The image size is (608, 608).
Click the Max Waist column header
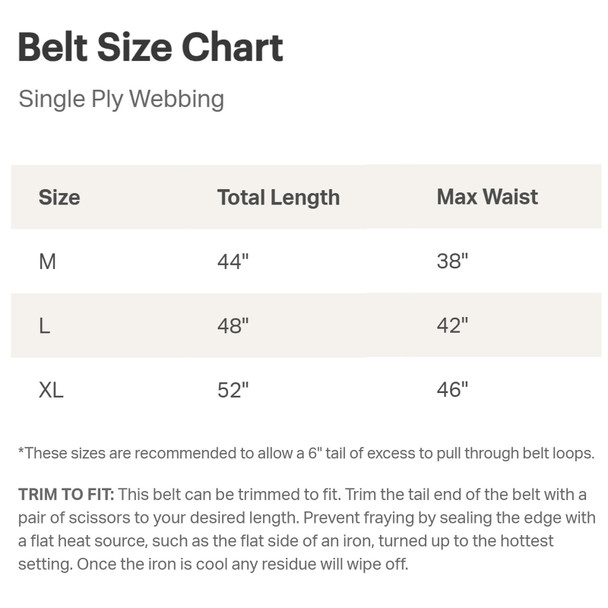[x=487, y=197]
